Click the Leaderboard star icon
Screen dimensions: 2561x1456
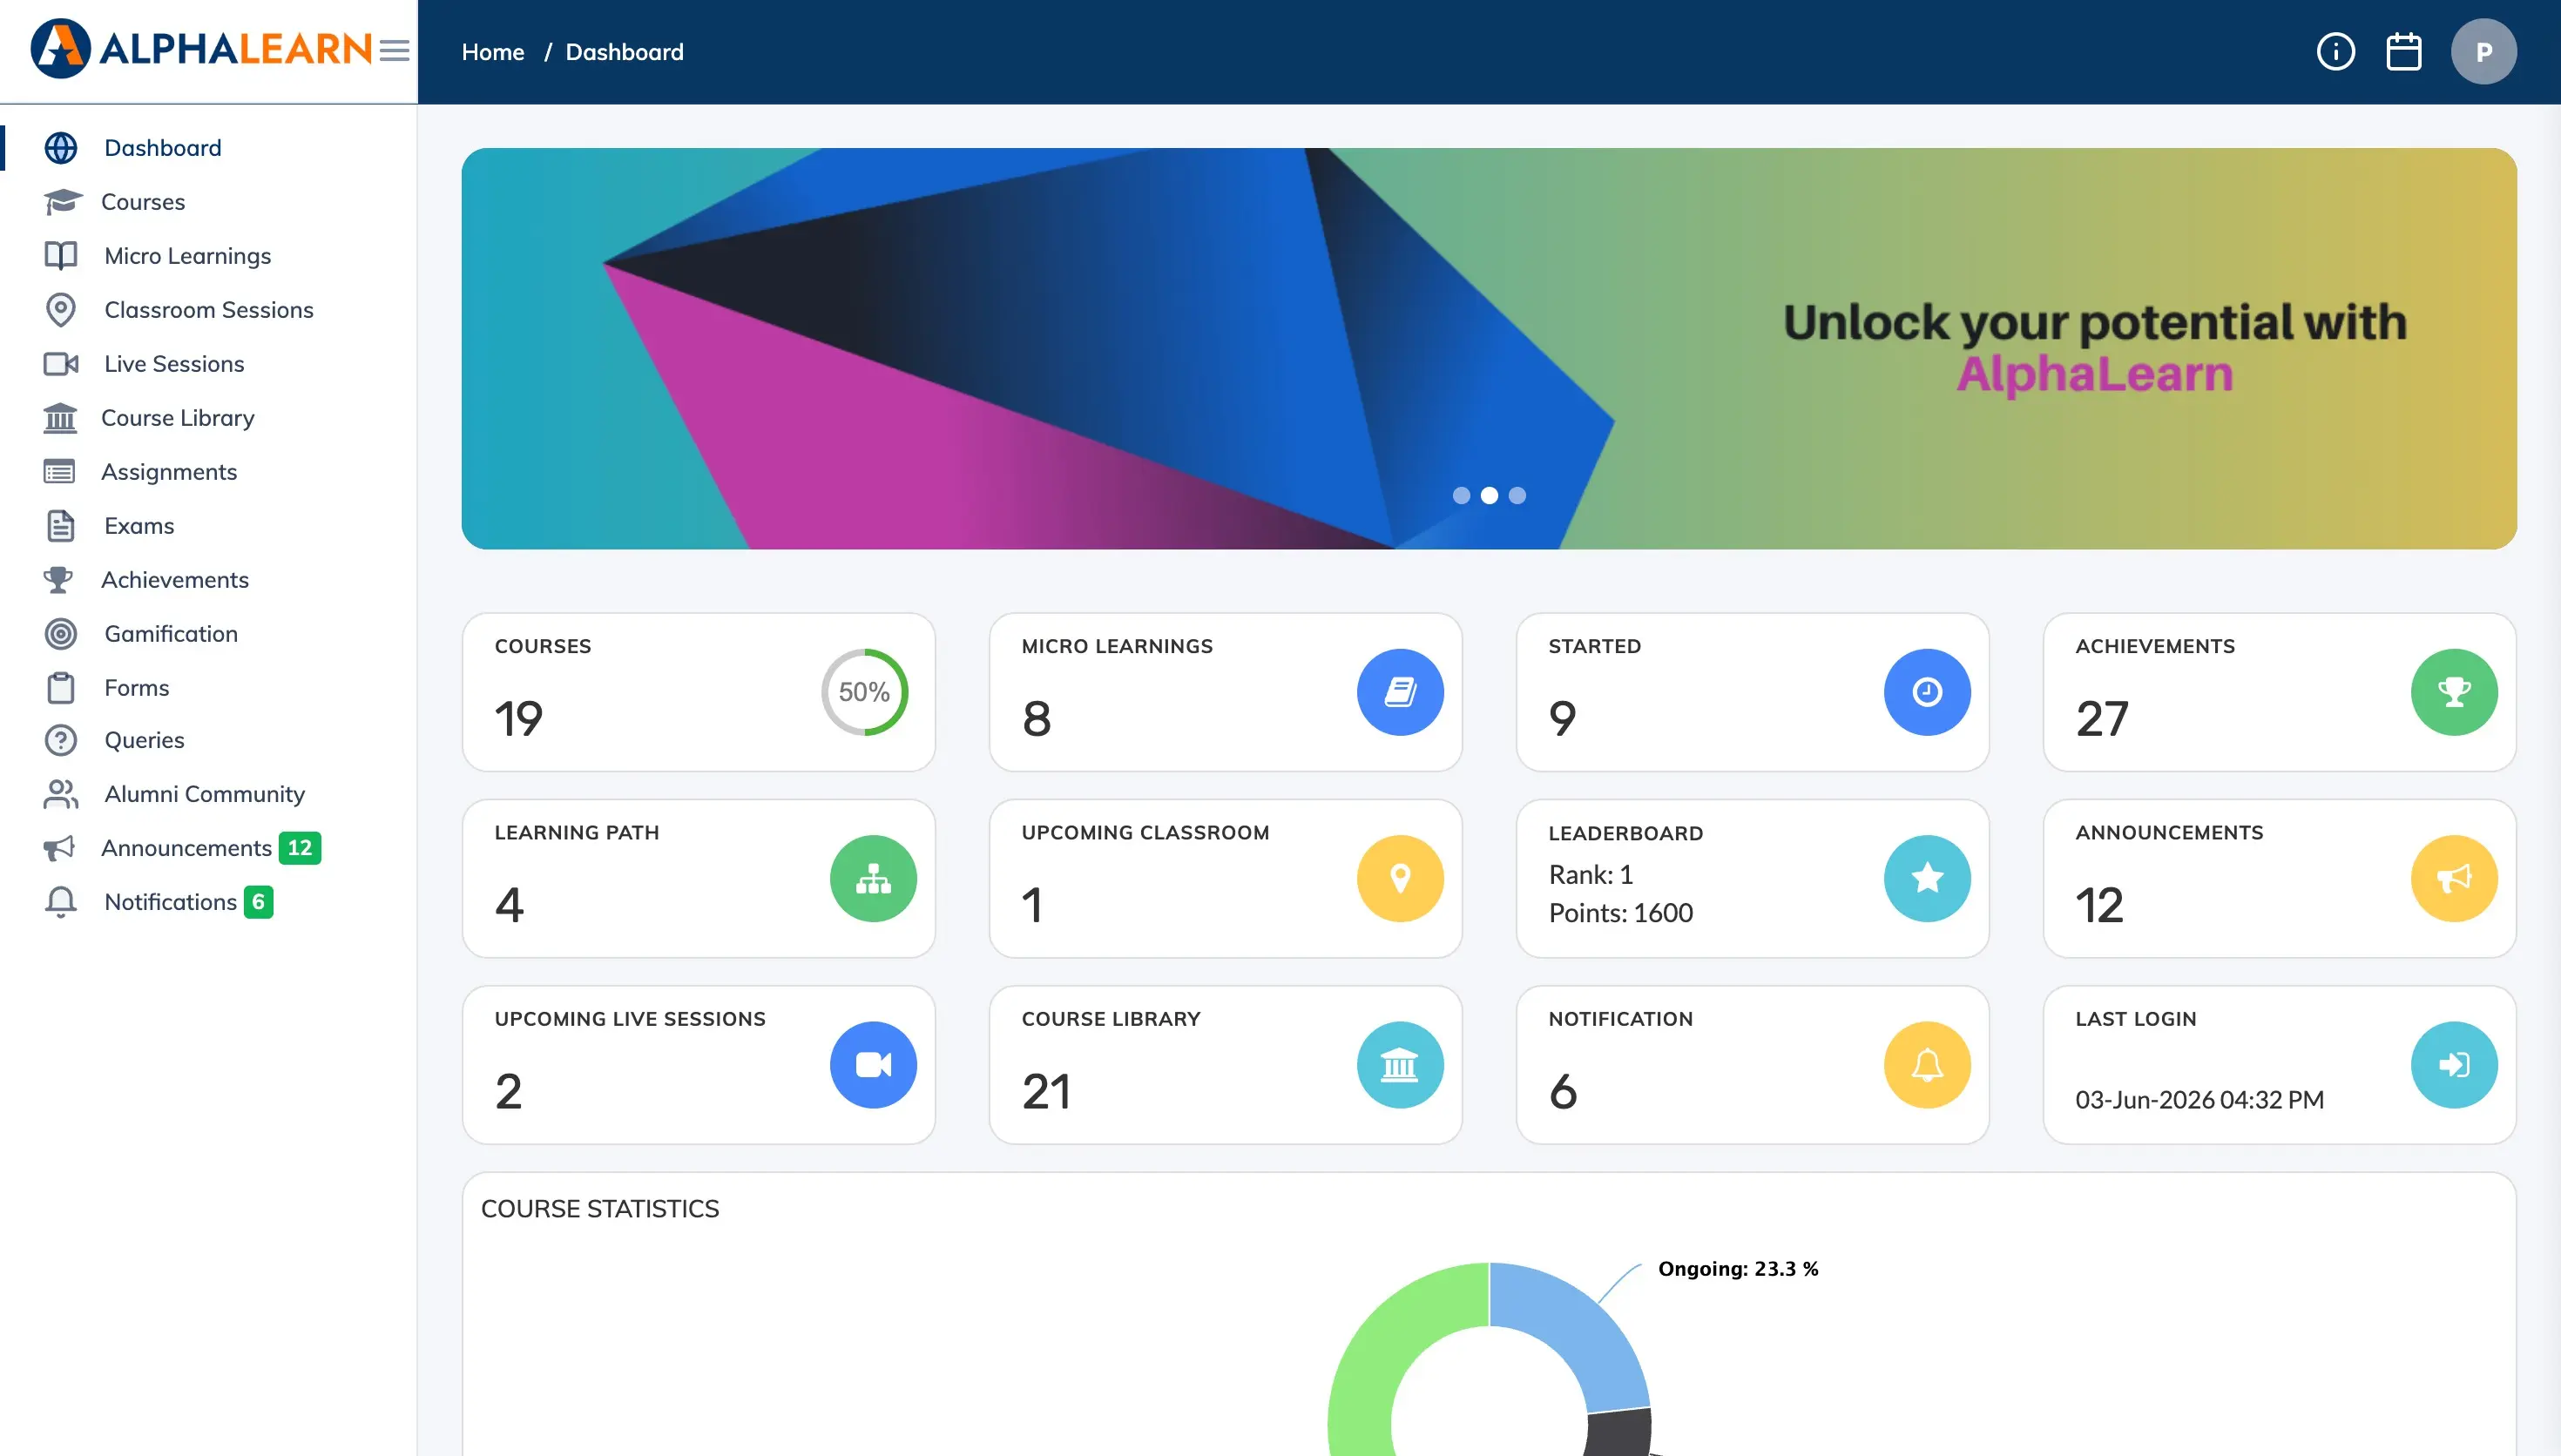tap(1927, 879)
